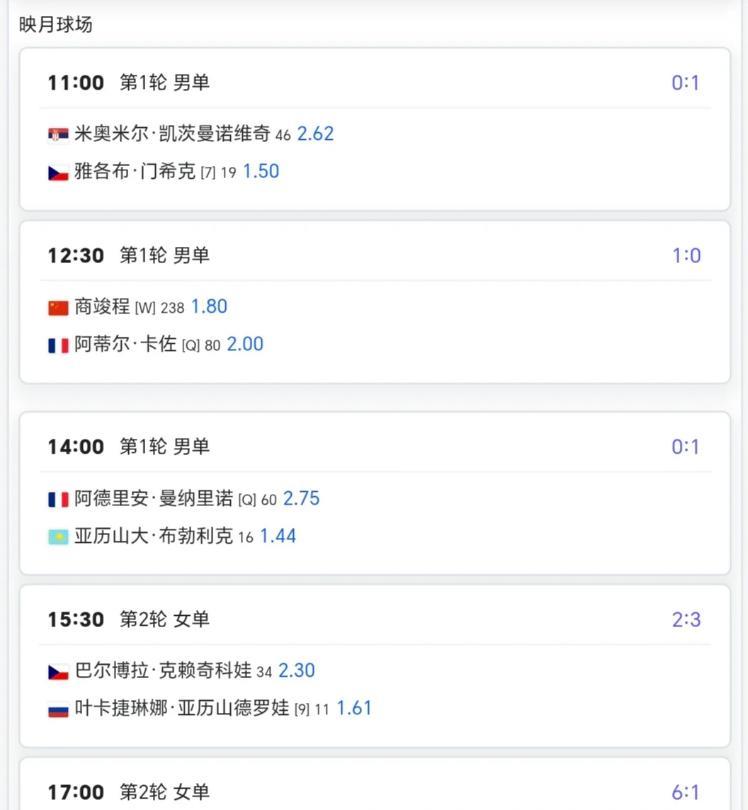Open head-to-head 6:1 of 17:00 match
This screenshot has width=748, height=810.
click(685, 793)
